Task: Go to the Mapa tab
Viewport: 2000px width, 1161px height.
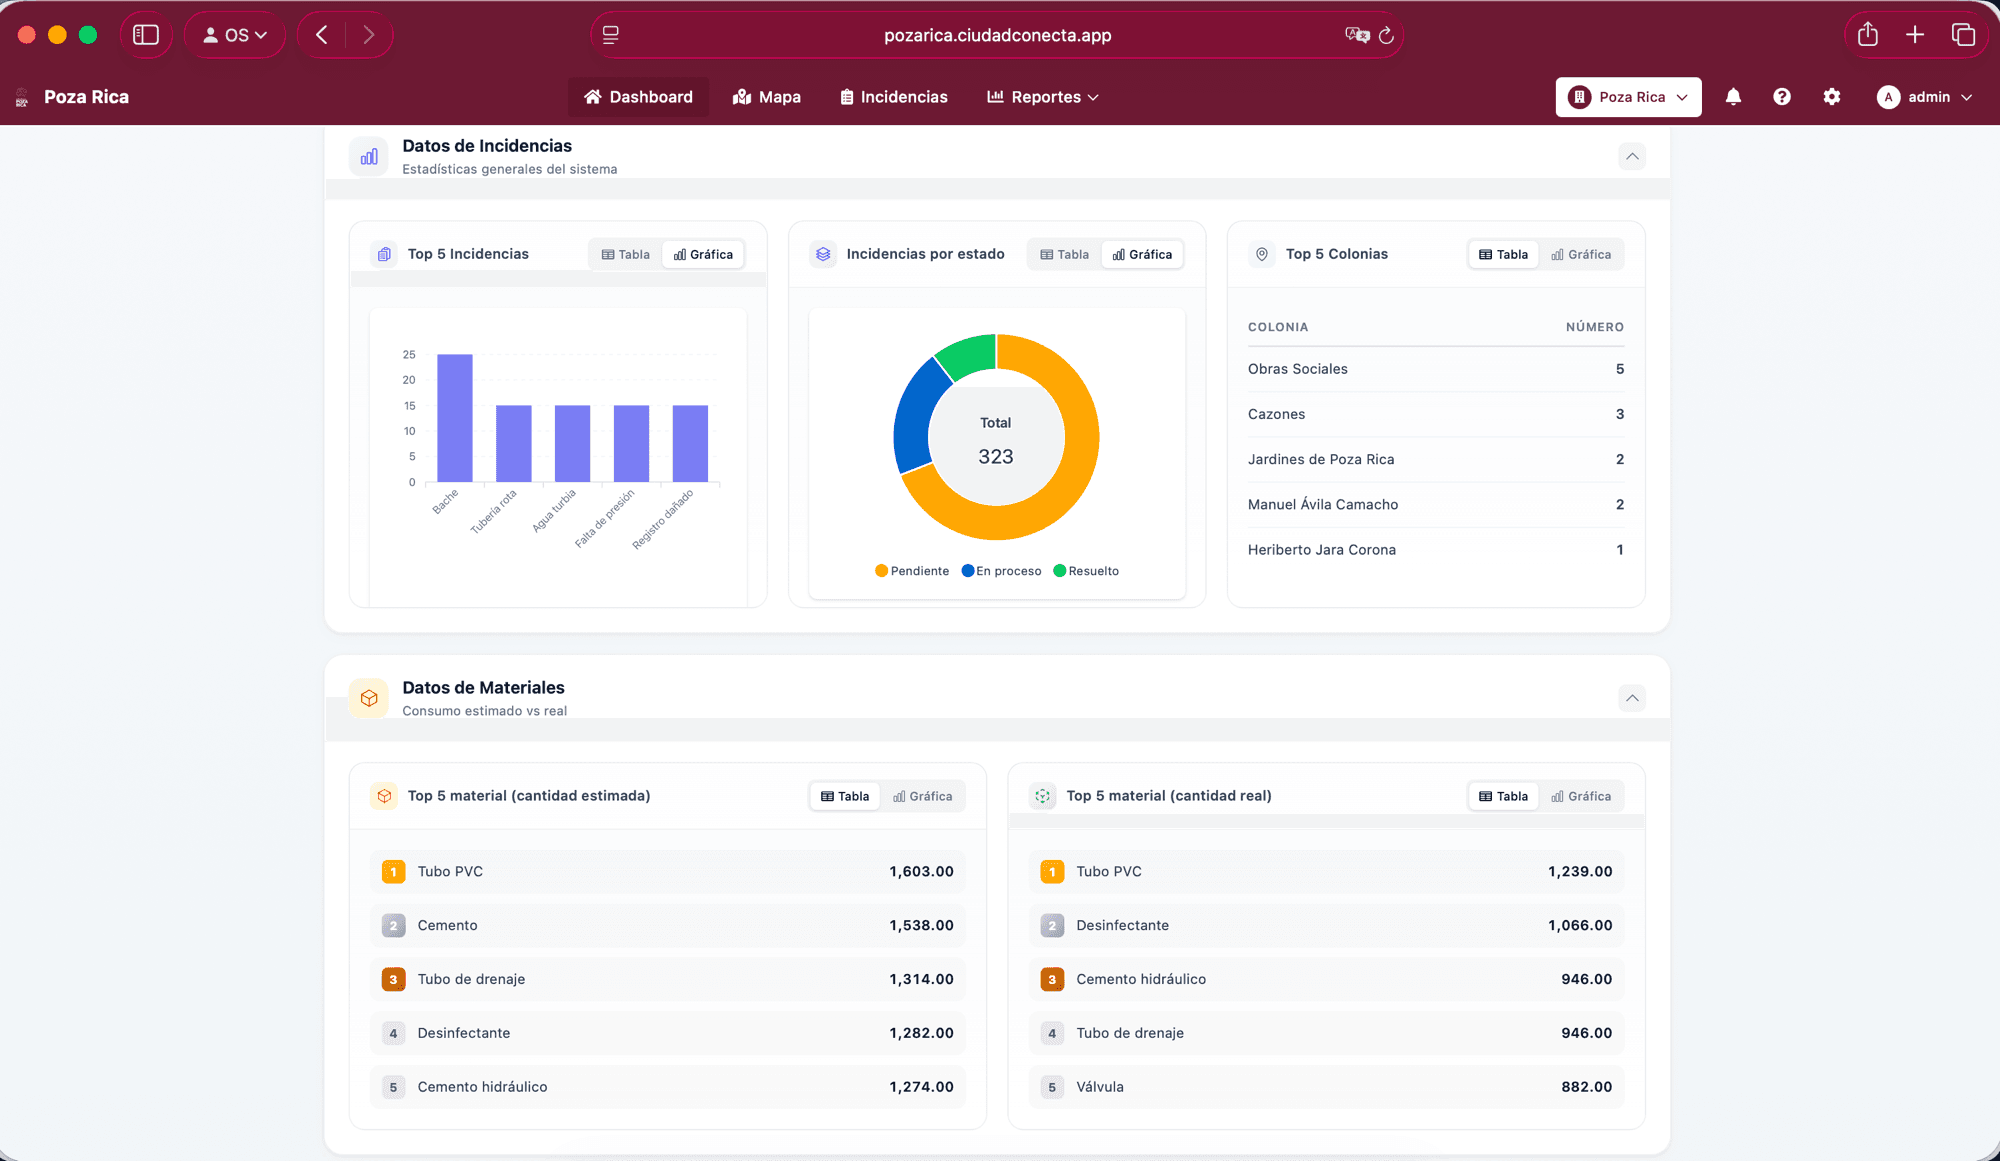Action: [x=767, y=97]
